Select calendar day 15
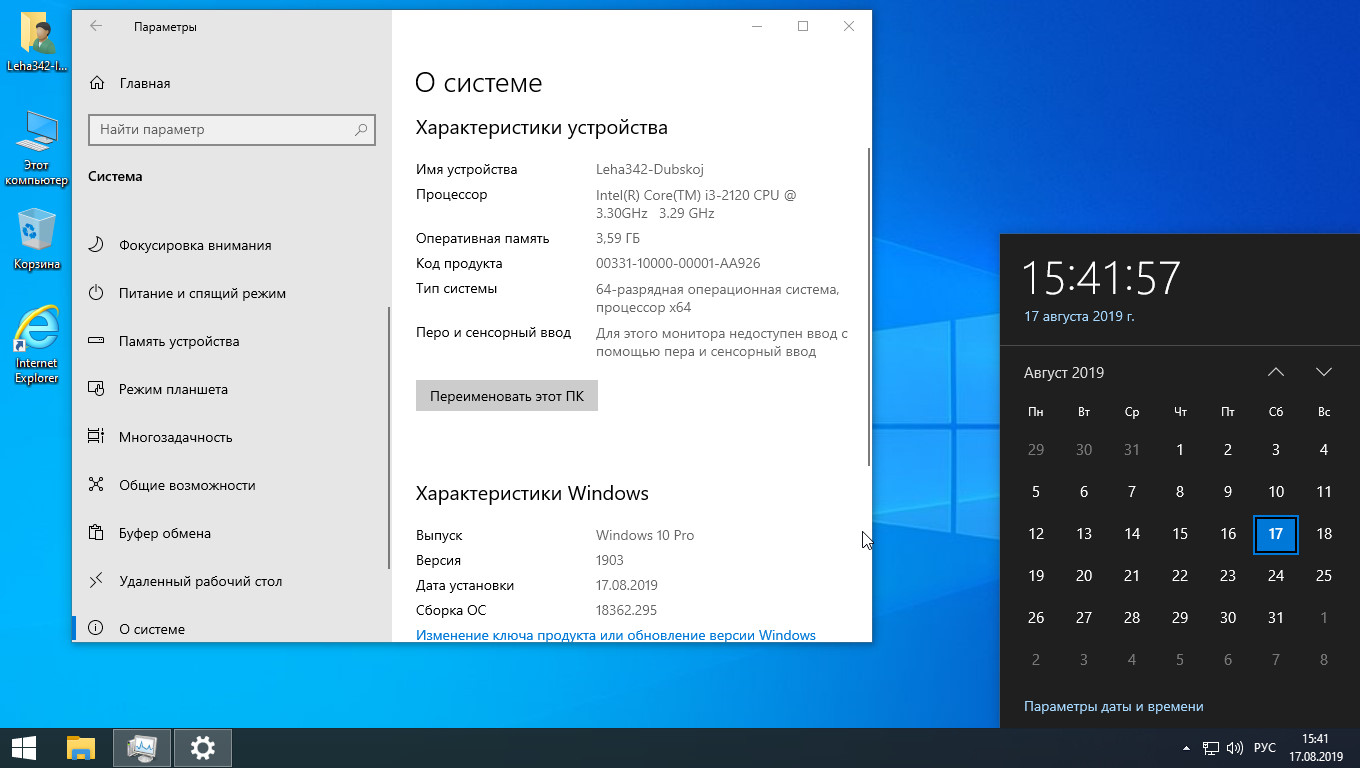Screen dimensions: 1360x768 click(x=1180, y=534)
